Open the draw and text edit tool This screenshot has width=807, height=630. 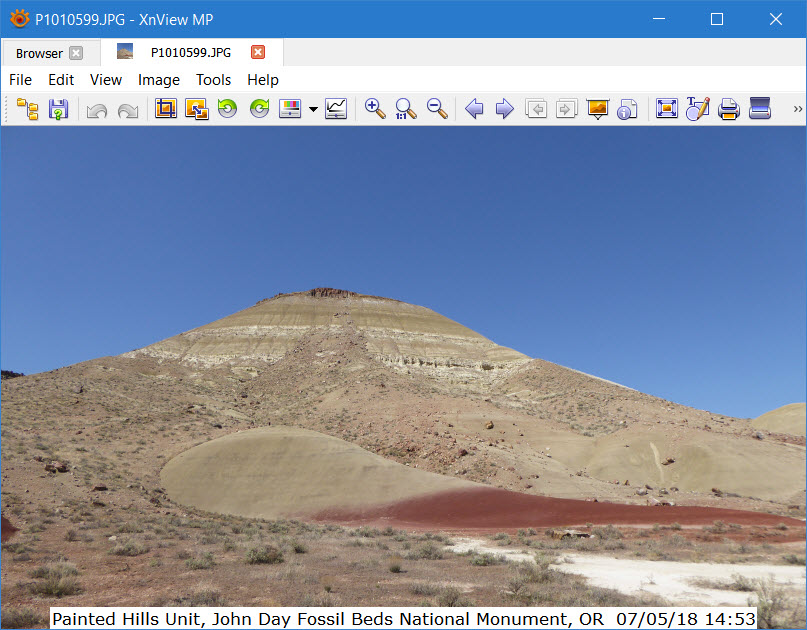pos(698,109)
